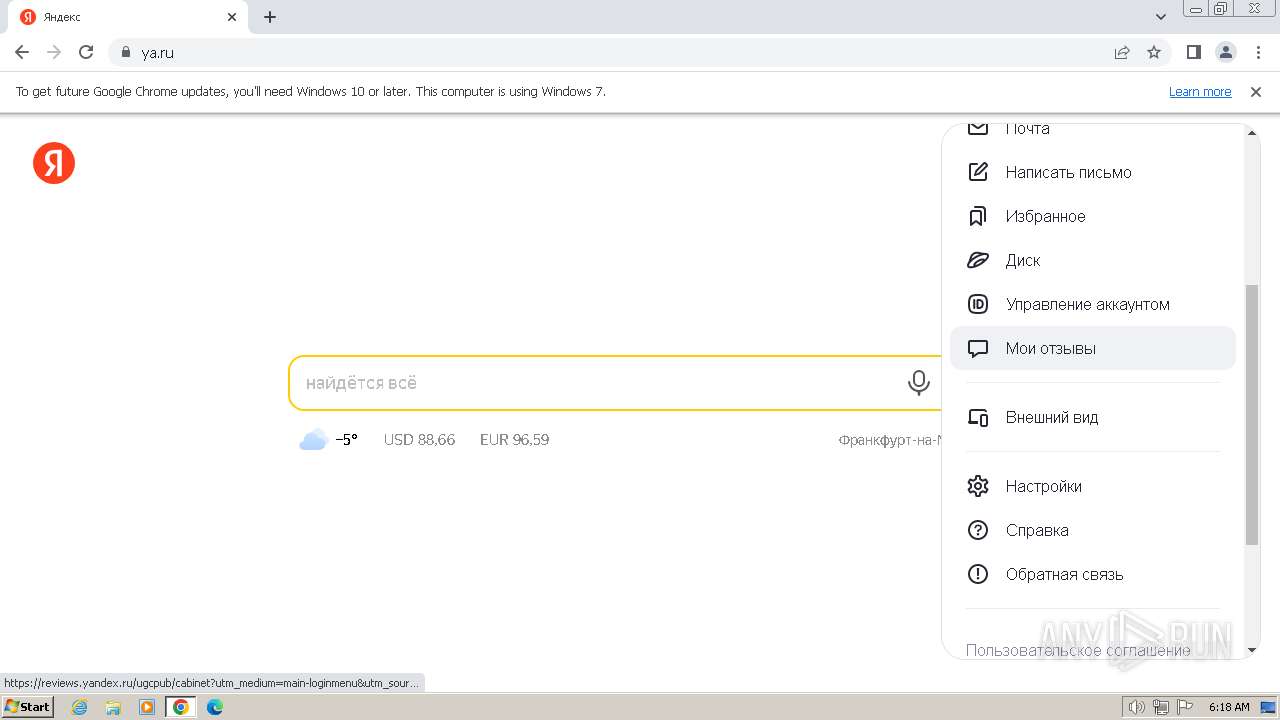
Task: Click the volume speaker tray icon
Action: click(1137, 707)
